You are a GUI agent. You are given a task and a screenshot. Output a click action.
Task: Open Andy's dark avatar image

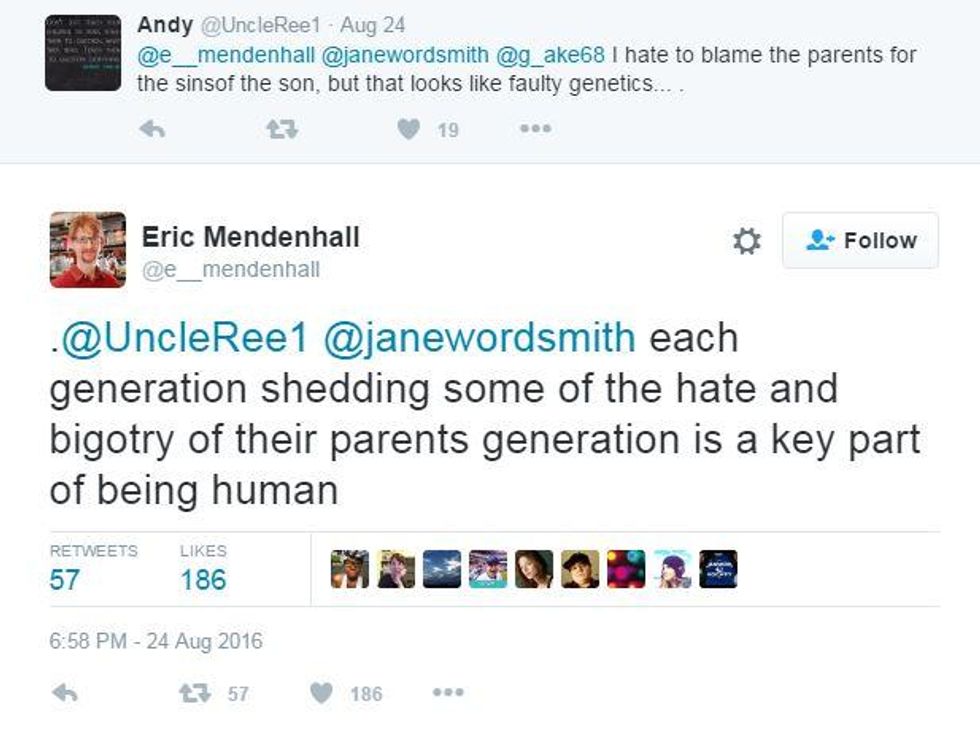82,53
